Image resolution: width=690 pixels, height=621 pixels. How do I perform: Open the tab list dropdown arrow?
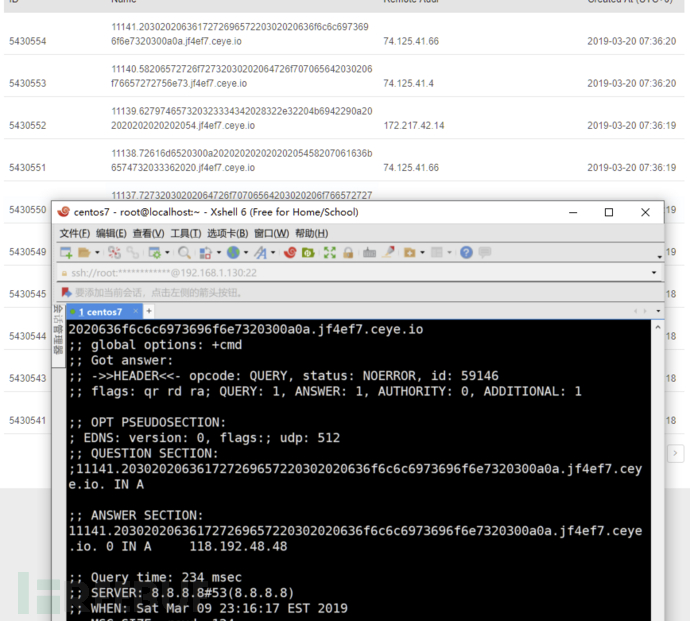(658, 311)
